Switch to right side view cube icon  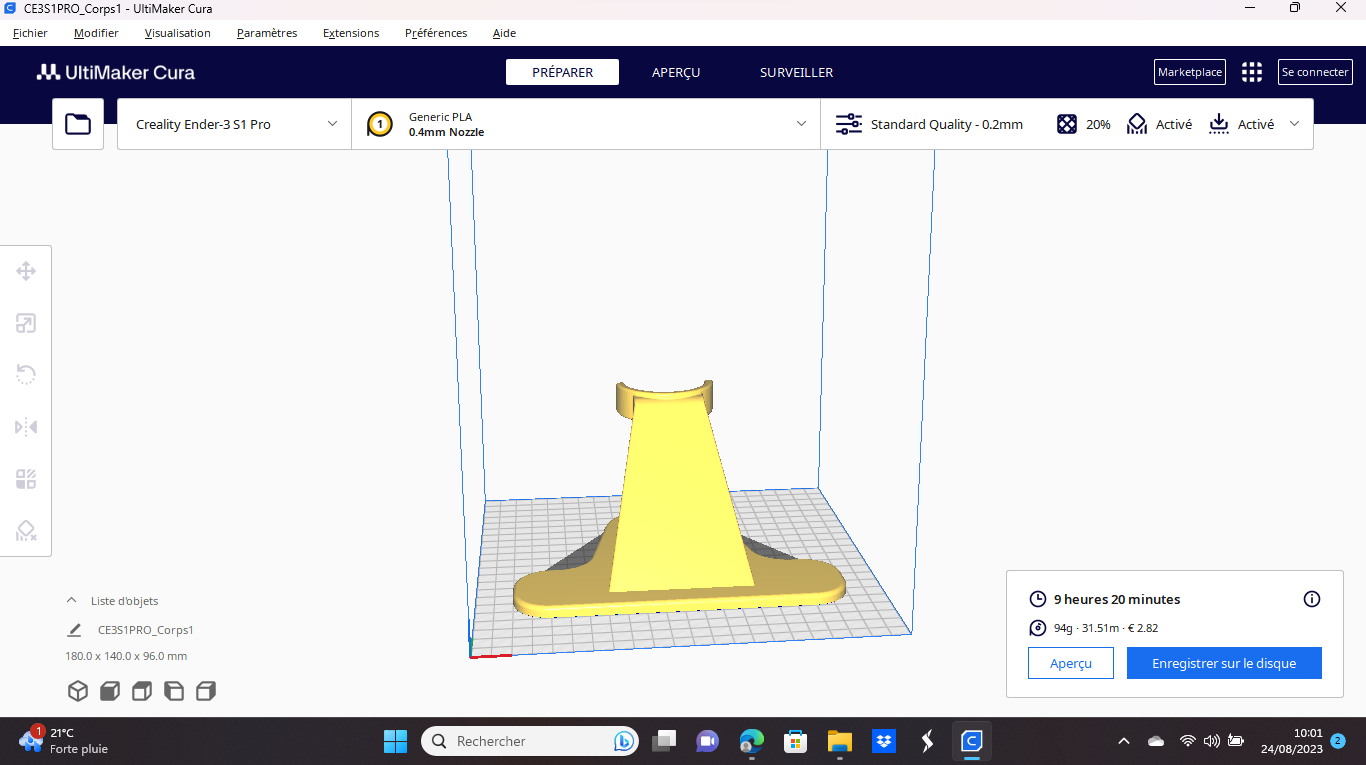tap(206, 691)
